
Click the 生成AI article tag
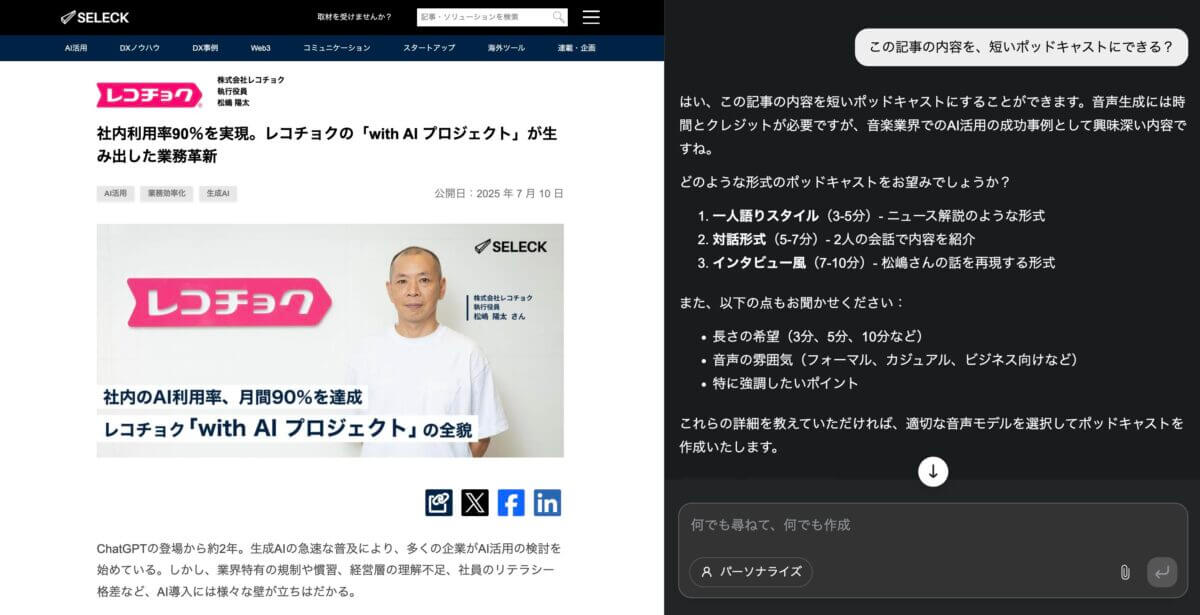coord(218,194)
